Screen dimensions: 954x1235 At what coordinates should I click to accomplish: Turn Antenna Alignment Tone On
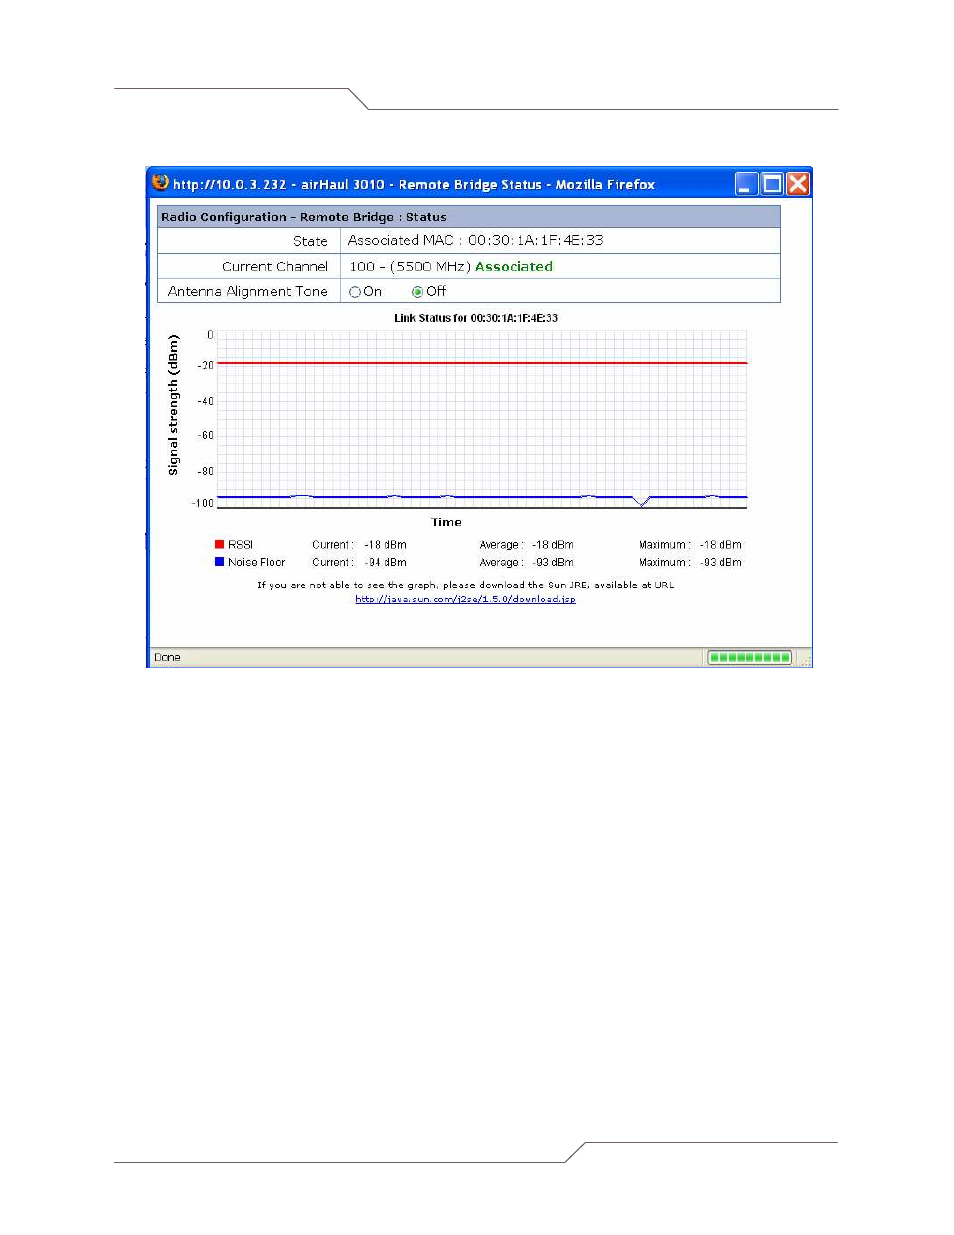[354, 292]
